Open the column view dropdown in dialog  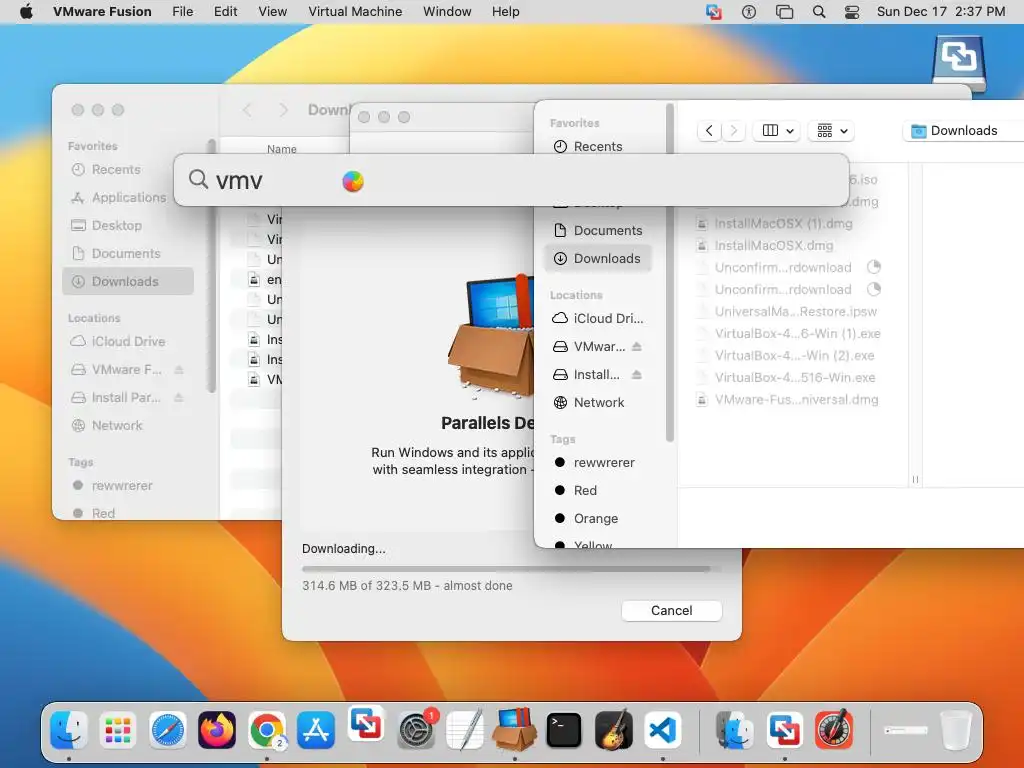coord(777,131)
